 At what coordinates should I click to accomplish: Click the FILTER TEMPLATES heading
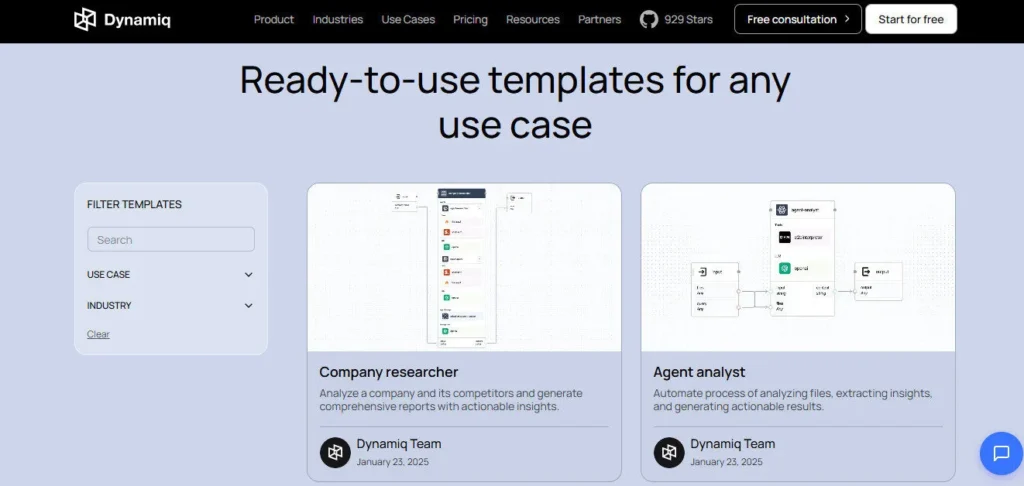tap(135, 204)
